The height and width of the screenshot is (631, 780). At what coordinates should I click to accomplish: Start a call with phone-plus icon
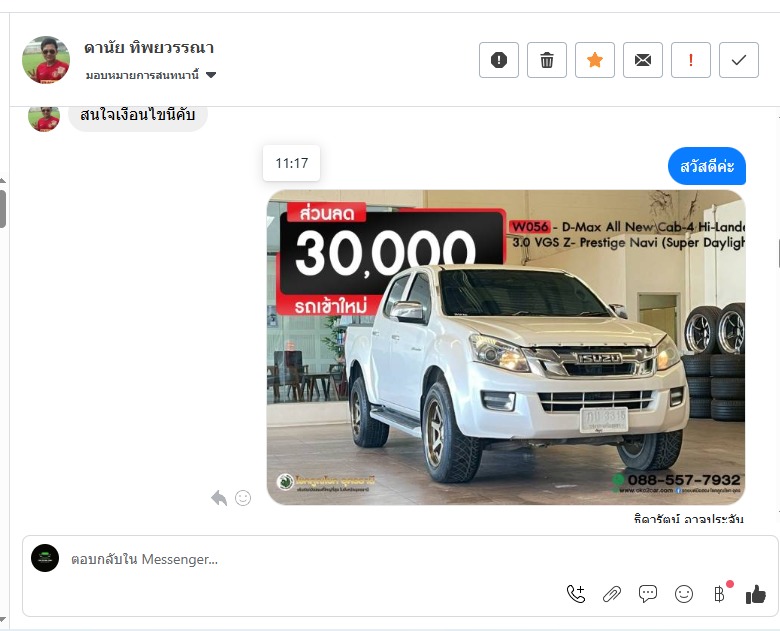click(576, 594)
